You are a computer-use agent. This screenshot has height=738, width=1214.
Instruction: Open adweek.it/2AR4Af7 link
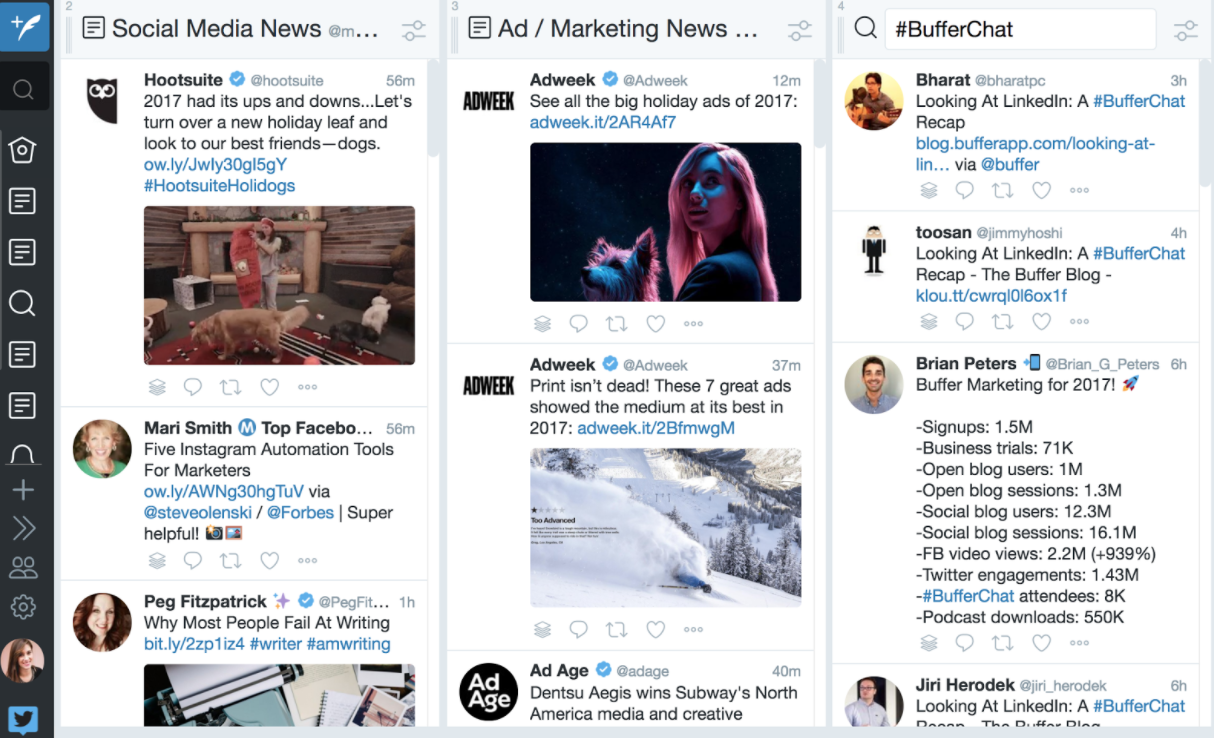coord(603,122)
